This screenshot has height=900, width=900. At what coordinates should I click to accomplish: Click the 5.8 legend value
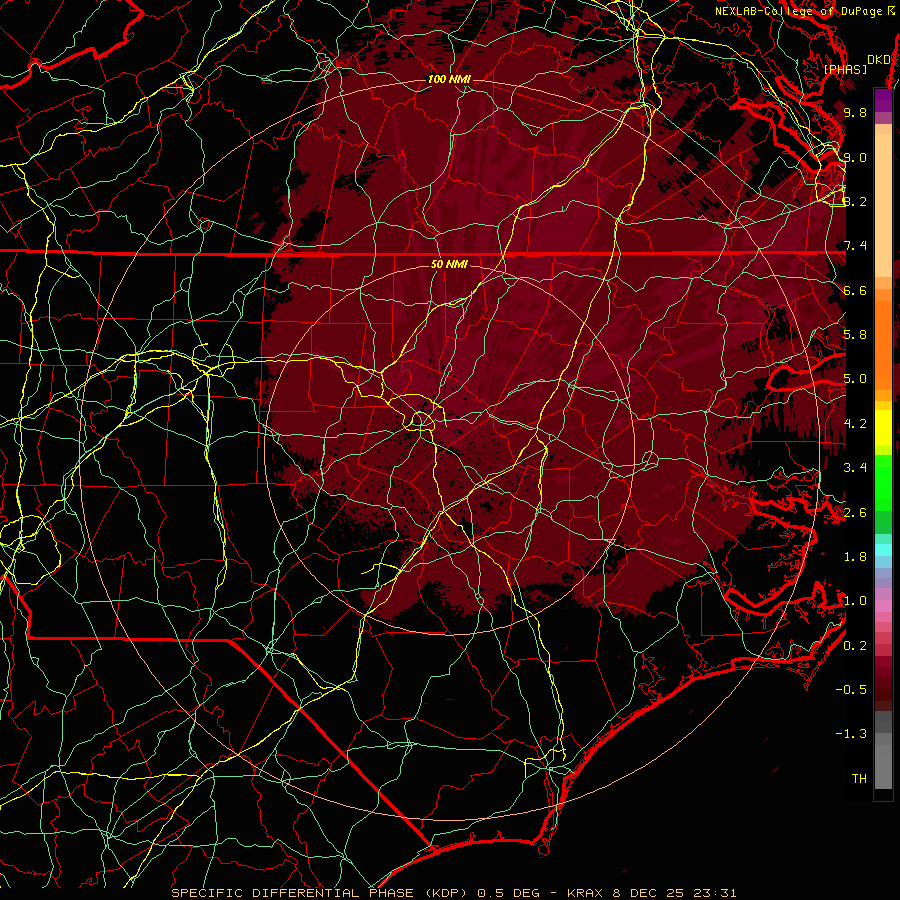[x=855, y=335]
